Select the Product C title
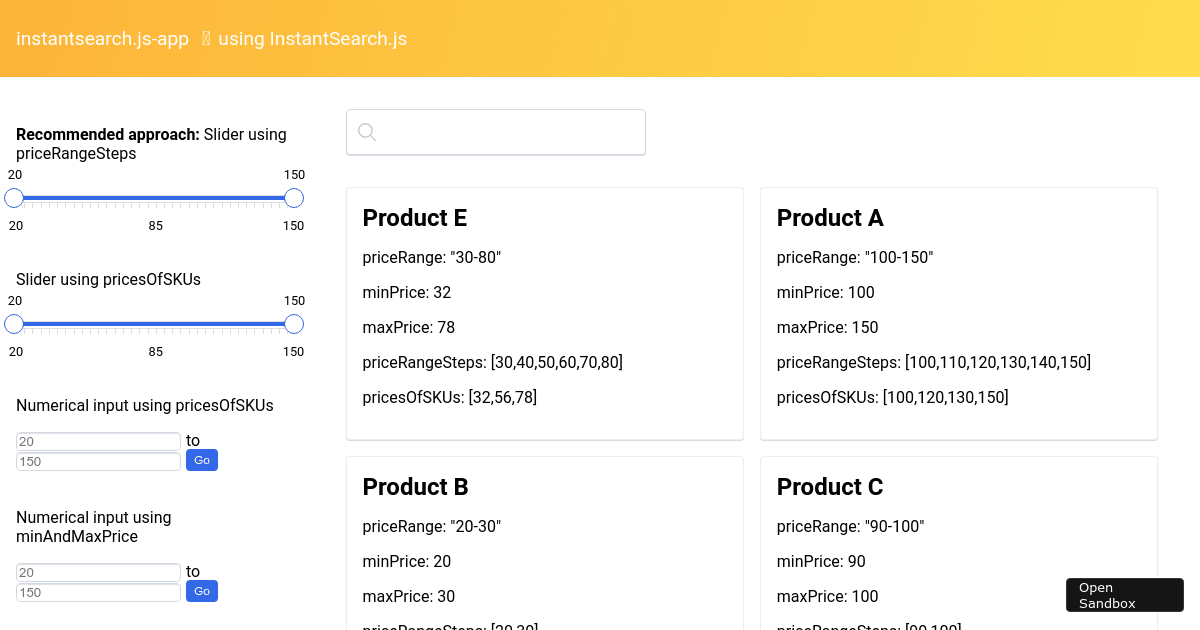1200x630 pixels. (x=830, y=487)
